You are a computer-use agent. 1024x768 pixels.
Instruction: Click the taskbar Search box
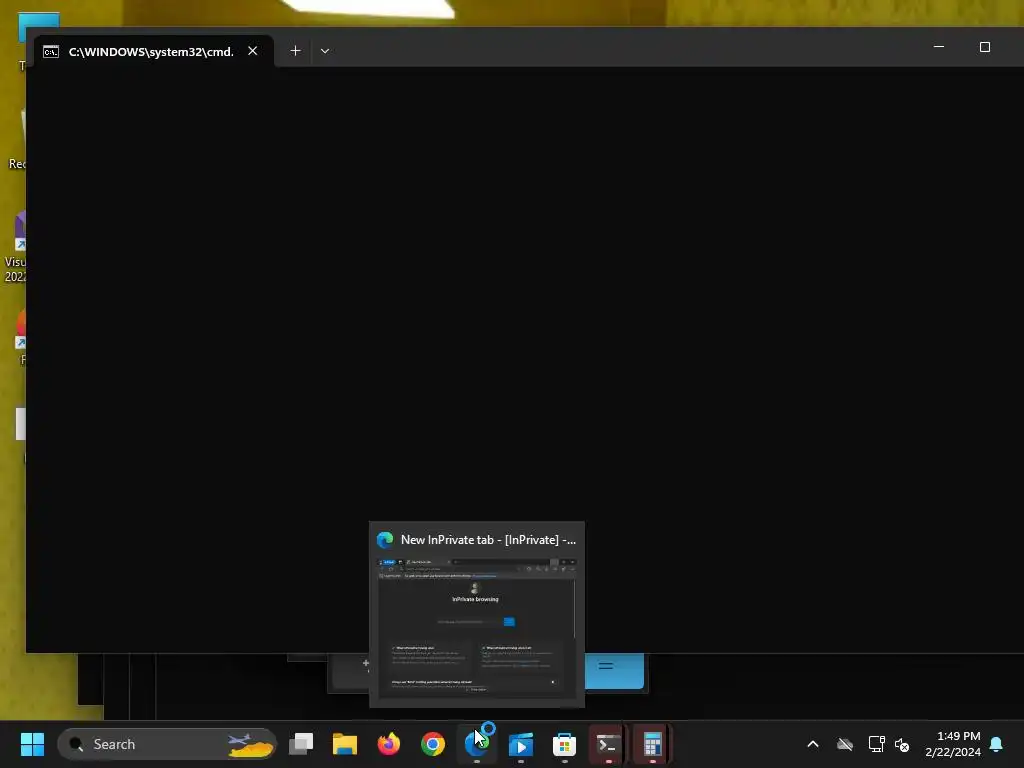167,744
